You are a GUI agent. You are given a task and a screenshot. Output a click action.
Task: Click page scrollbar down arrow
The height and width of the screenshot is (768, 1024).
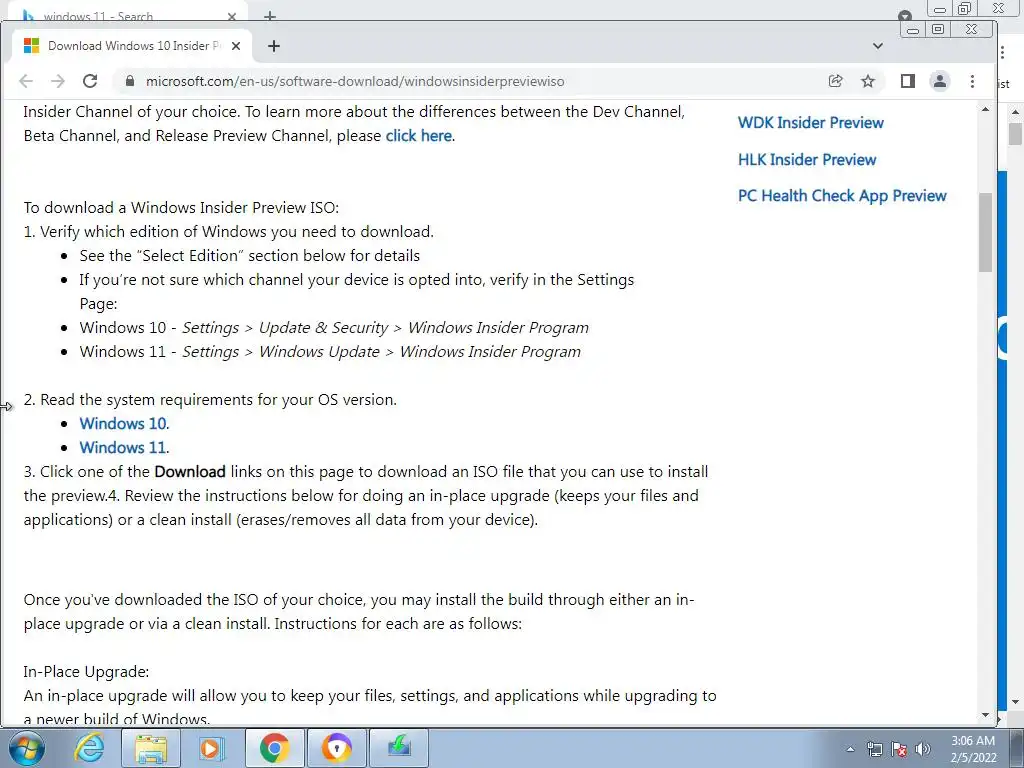(x=985, y=716)
